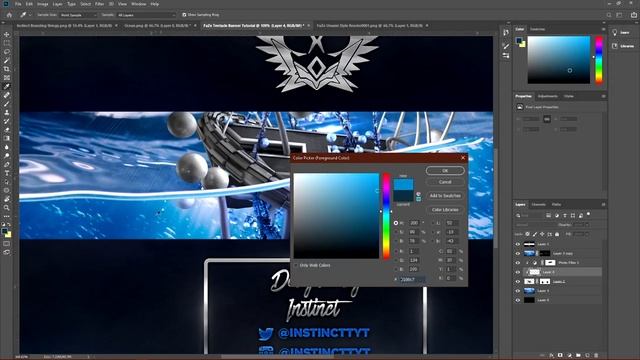Click the Add to Swatches button
The width and height of the screenshot is (640, 360).
pyautogui.click(x=445, y=196)
